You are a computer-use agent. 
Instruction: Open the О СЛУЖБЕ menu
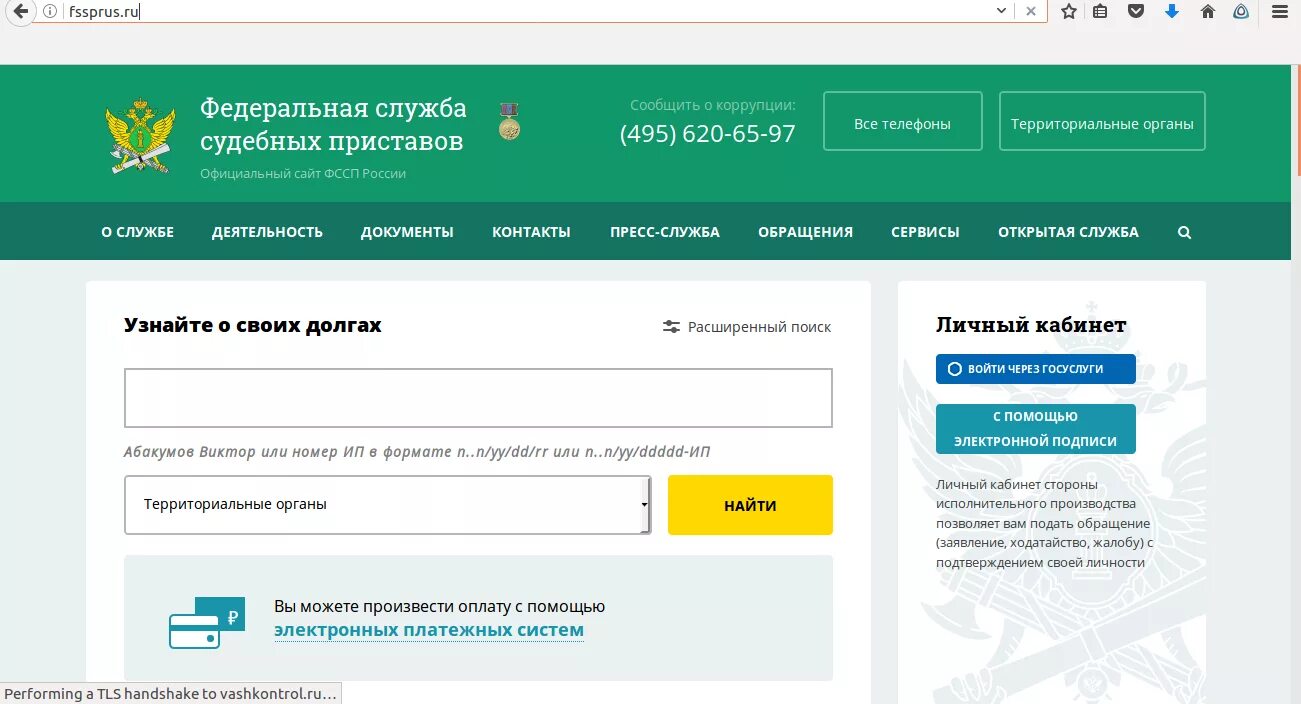coord(138,232)
